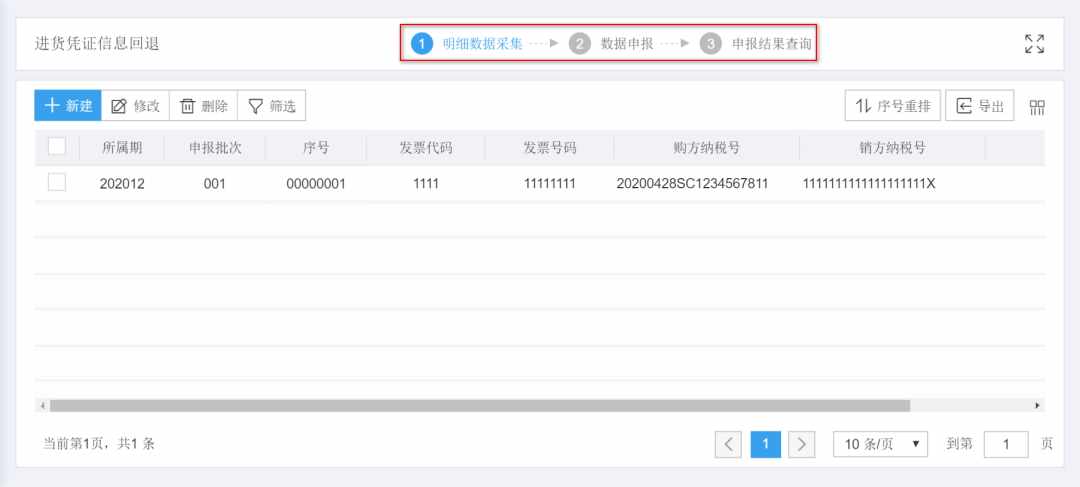Open the column settings grid icon
Viewport: 1080px width, 487px height.
coord(1037,107)
